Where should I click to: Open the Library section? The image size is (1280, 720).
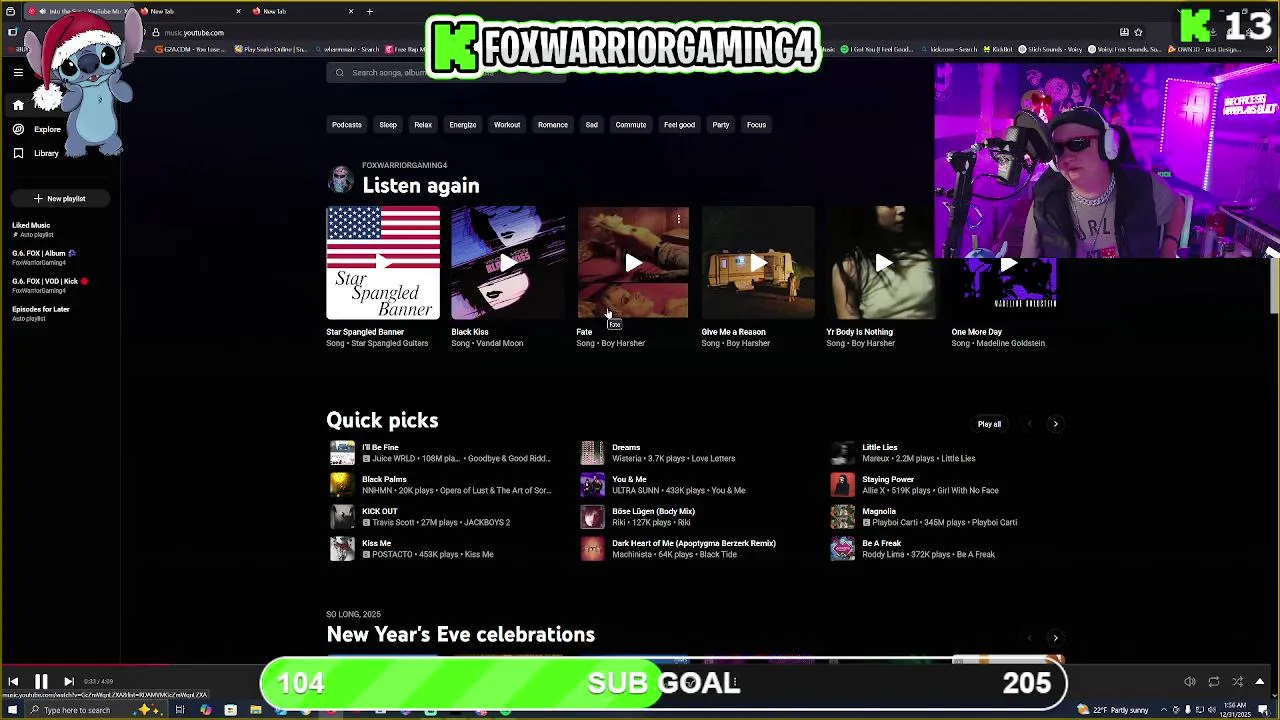(35, 153)
